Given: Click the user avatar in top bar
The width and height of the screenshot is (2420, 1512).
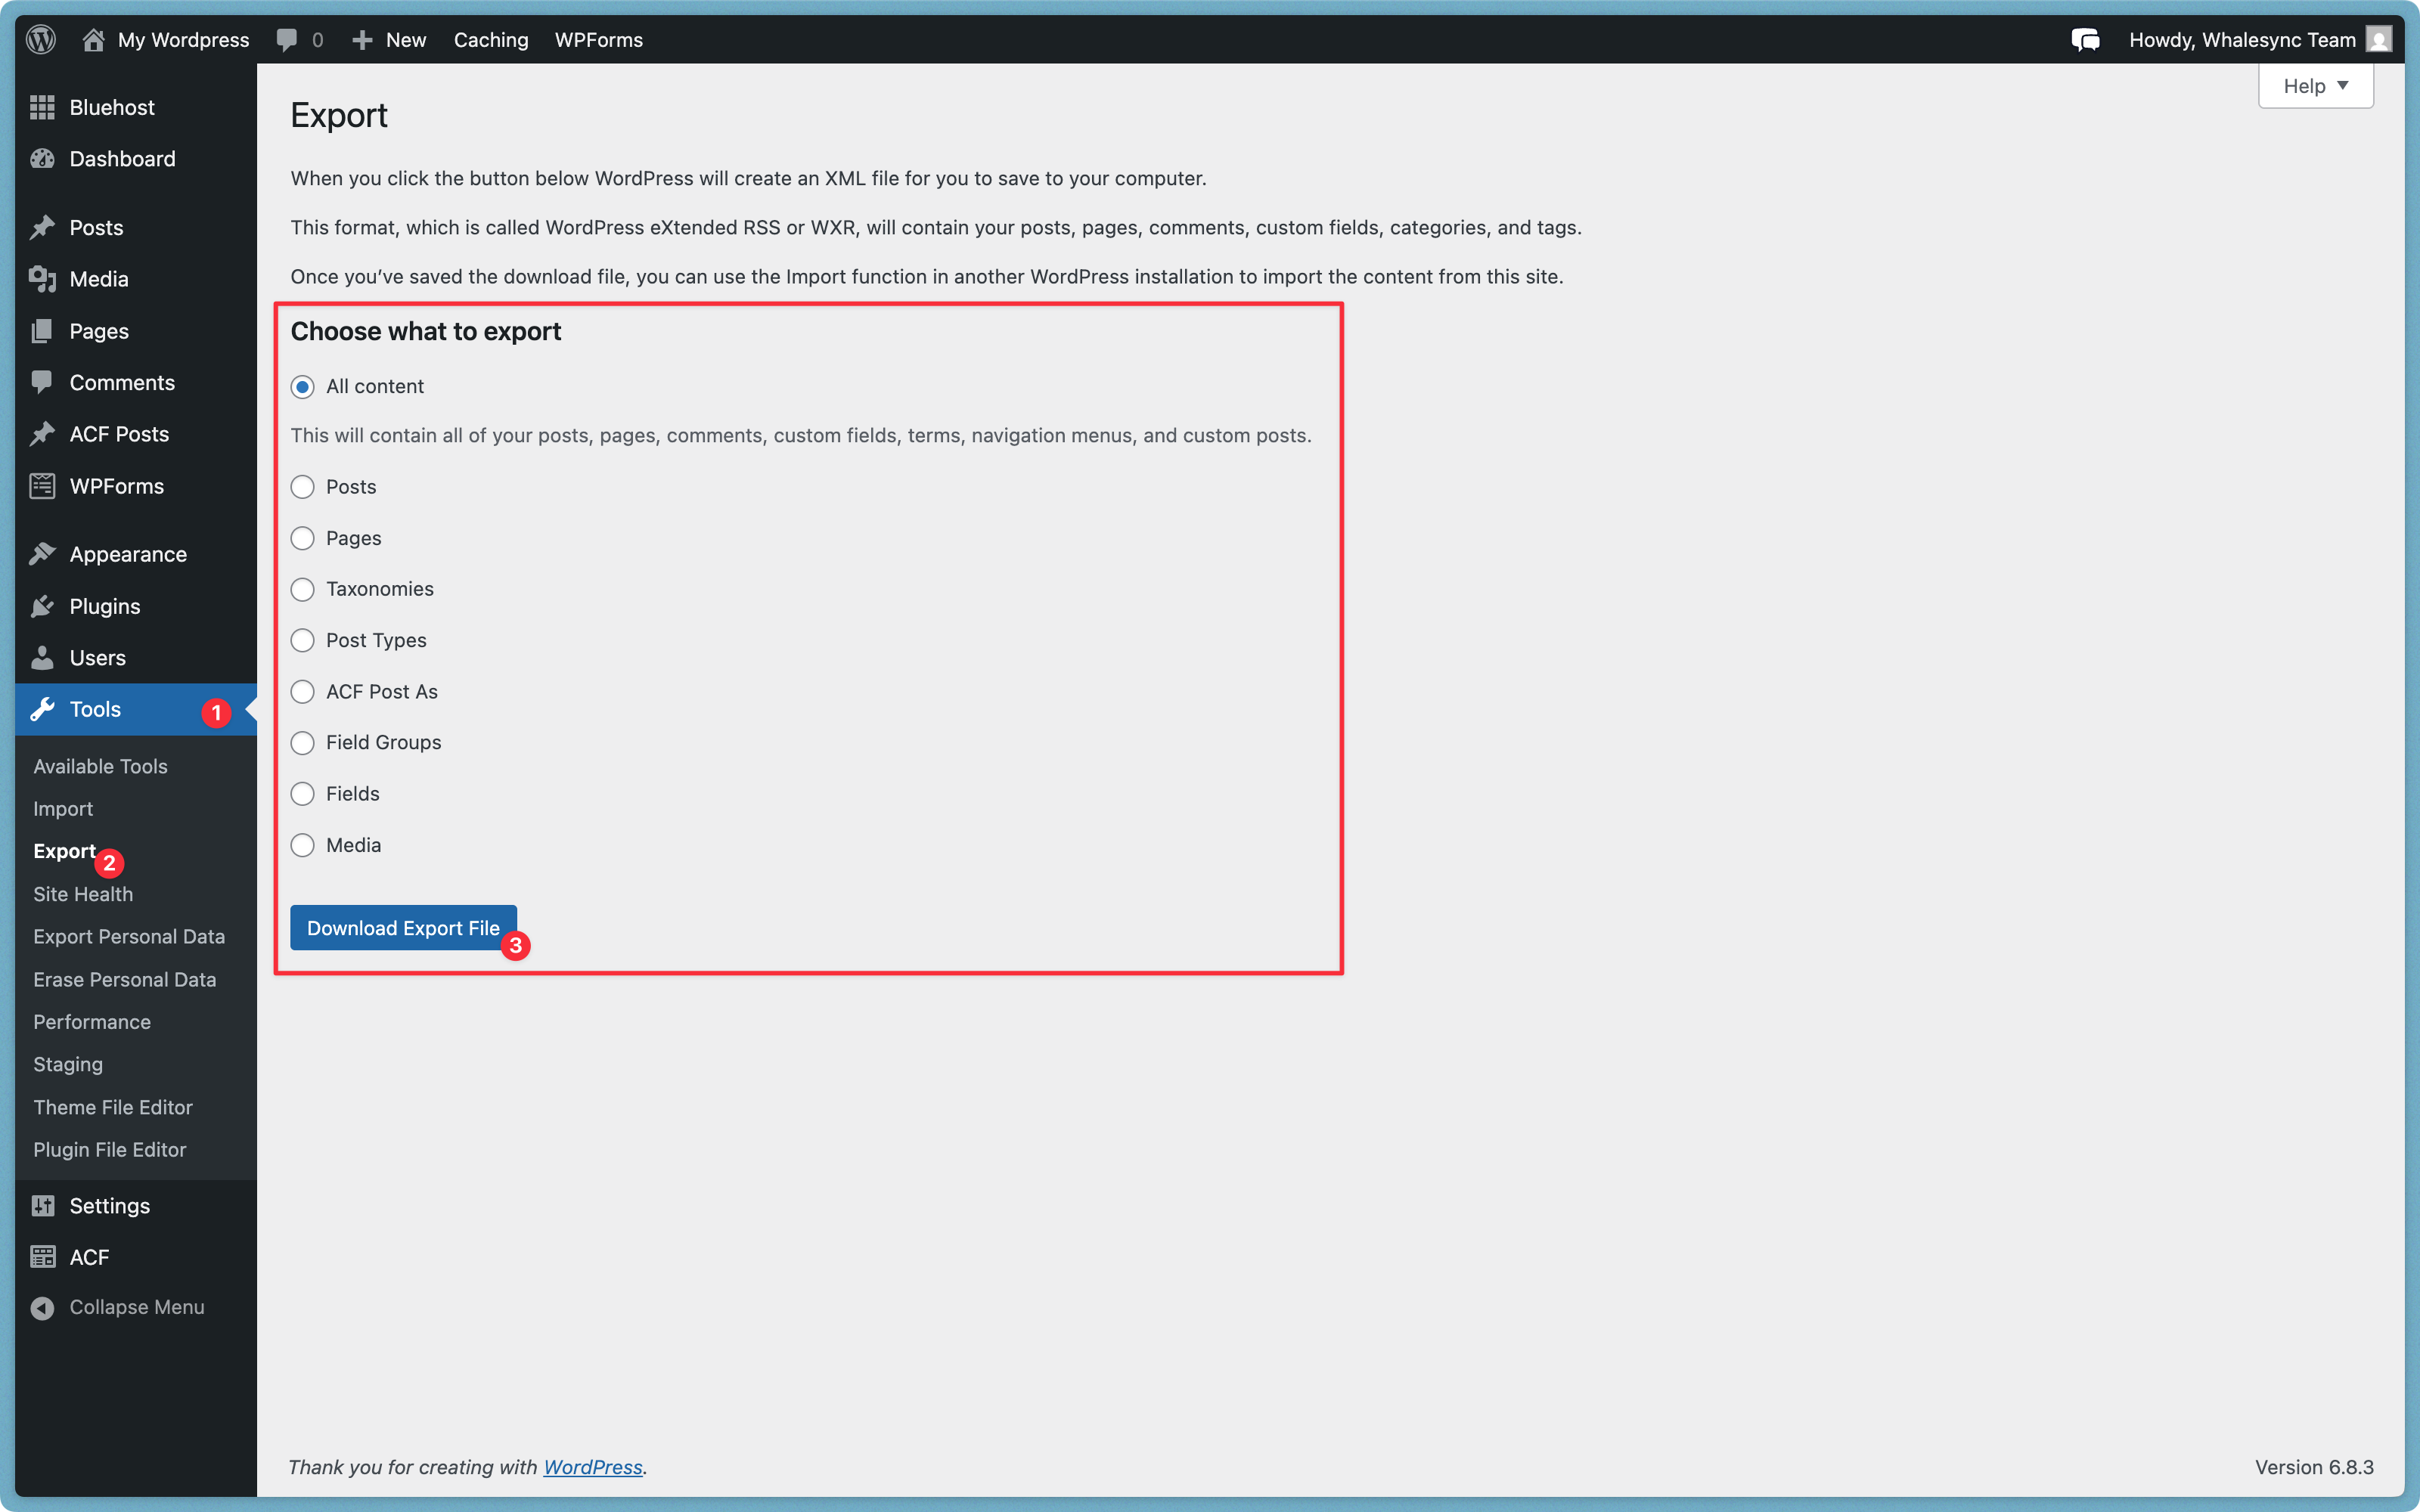Looking at the screenshot, I should 2379,40.
